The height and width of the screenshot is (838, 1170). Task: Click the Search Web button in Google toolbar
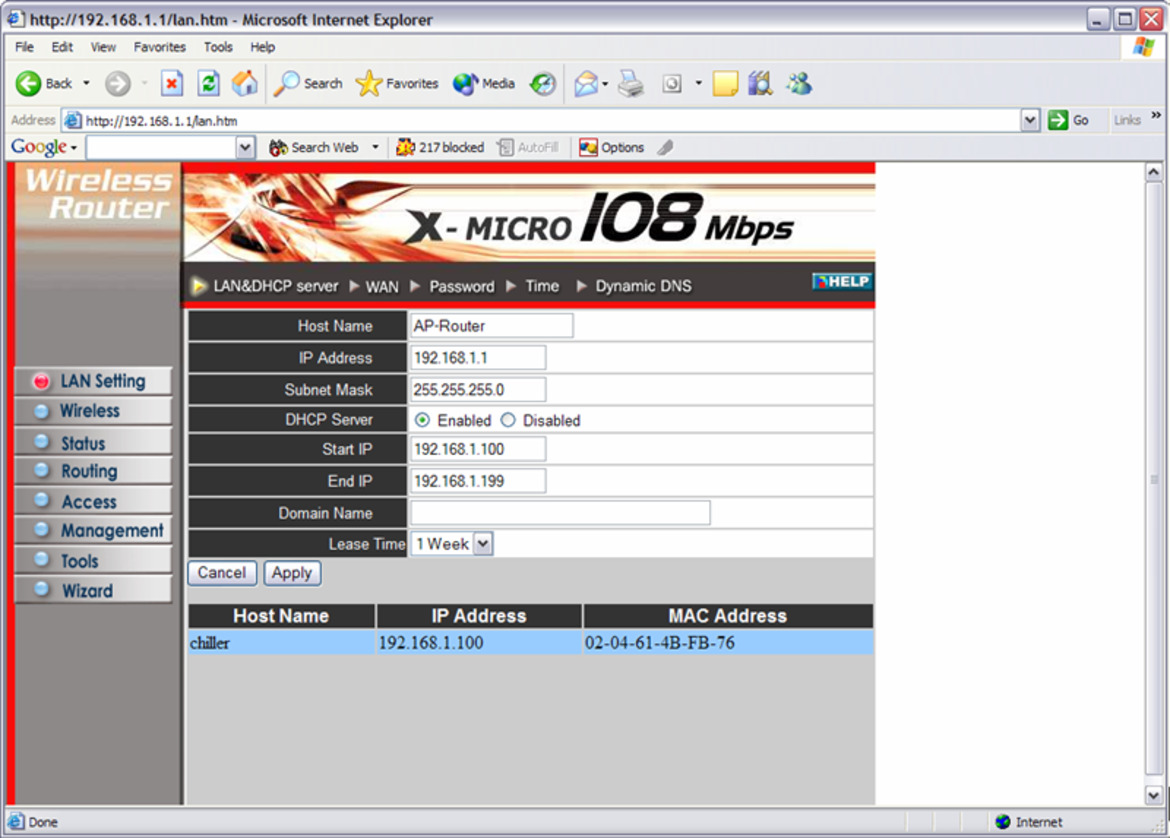point(314,148)
